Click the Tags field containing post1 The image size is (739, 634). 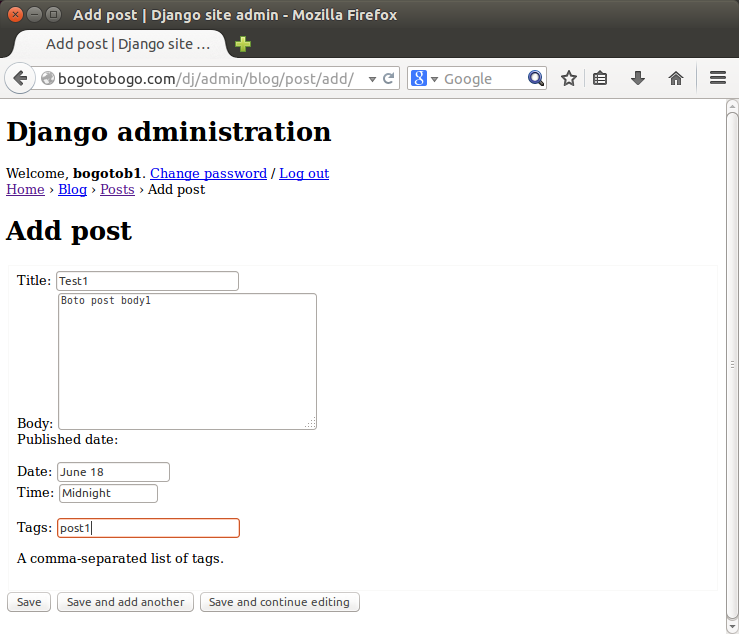point(148,528)
